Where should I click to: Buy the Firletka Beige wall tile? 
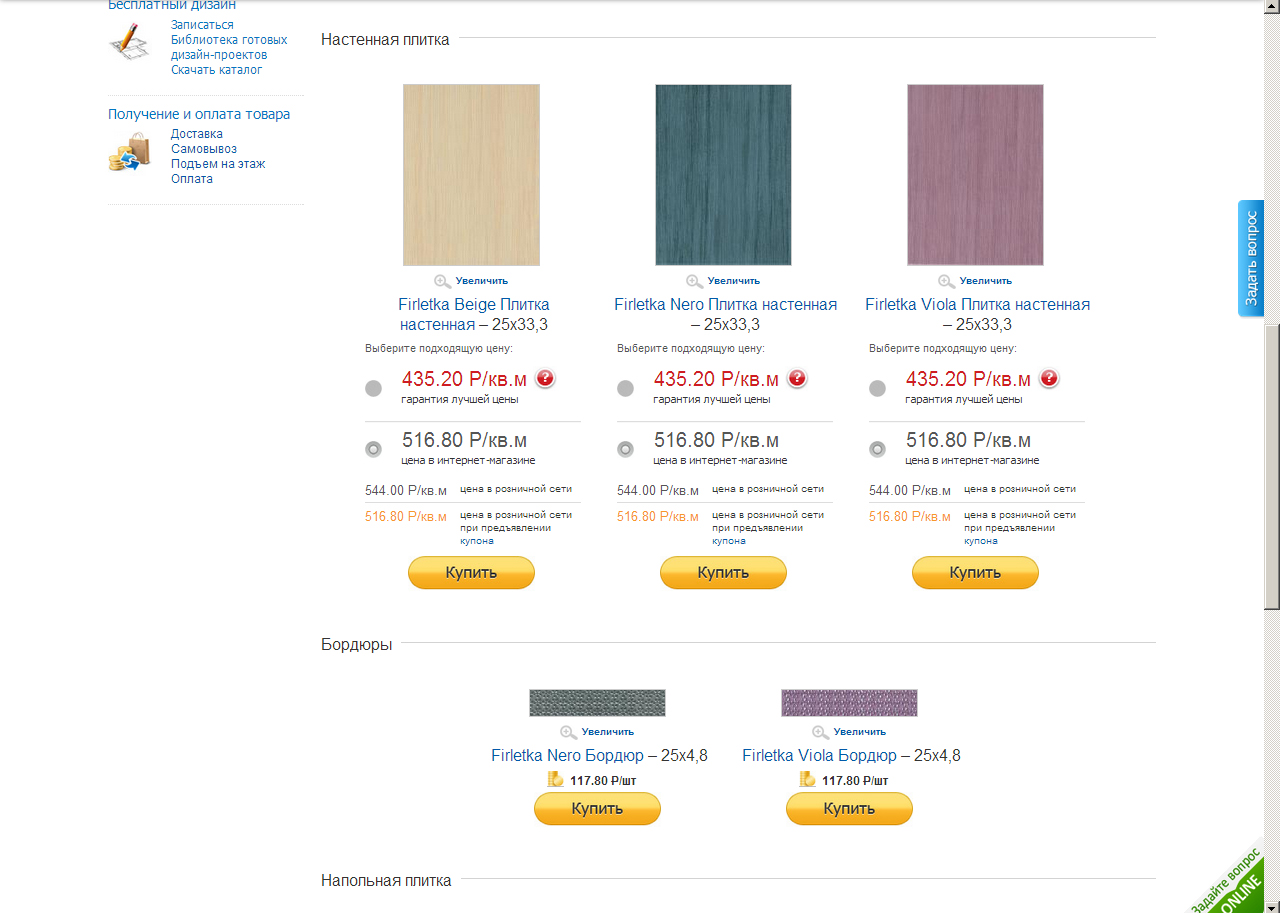(x=471, y=573)
